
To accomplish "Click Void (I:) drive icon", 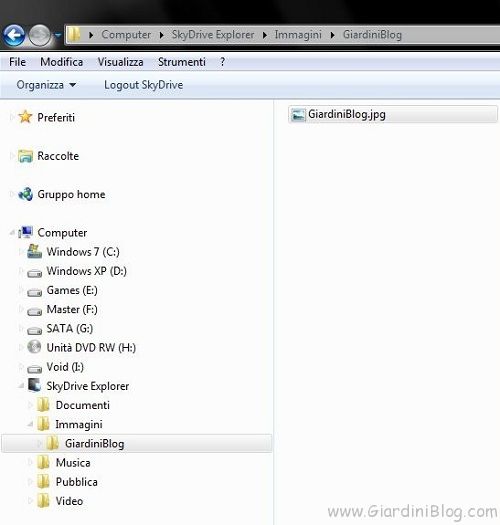I will (34, 369).
